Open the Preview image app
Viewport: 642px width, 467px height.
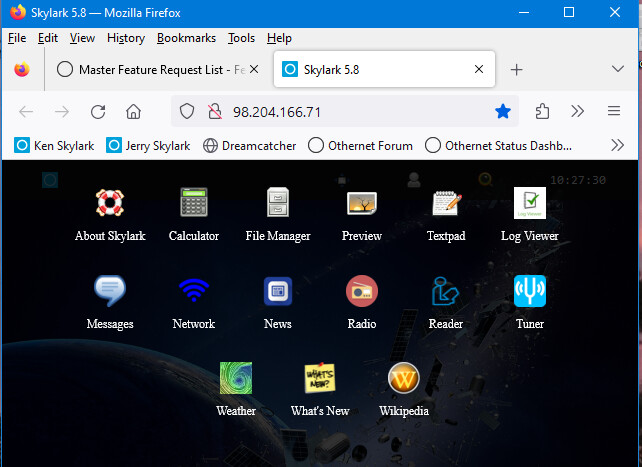pos(362,215)
